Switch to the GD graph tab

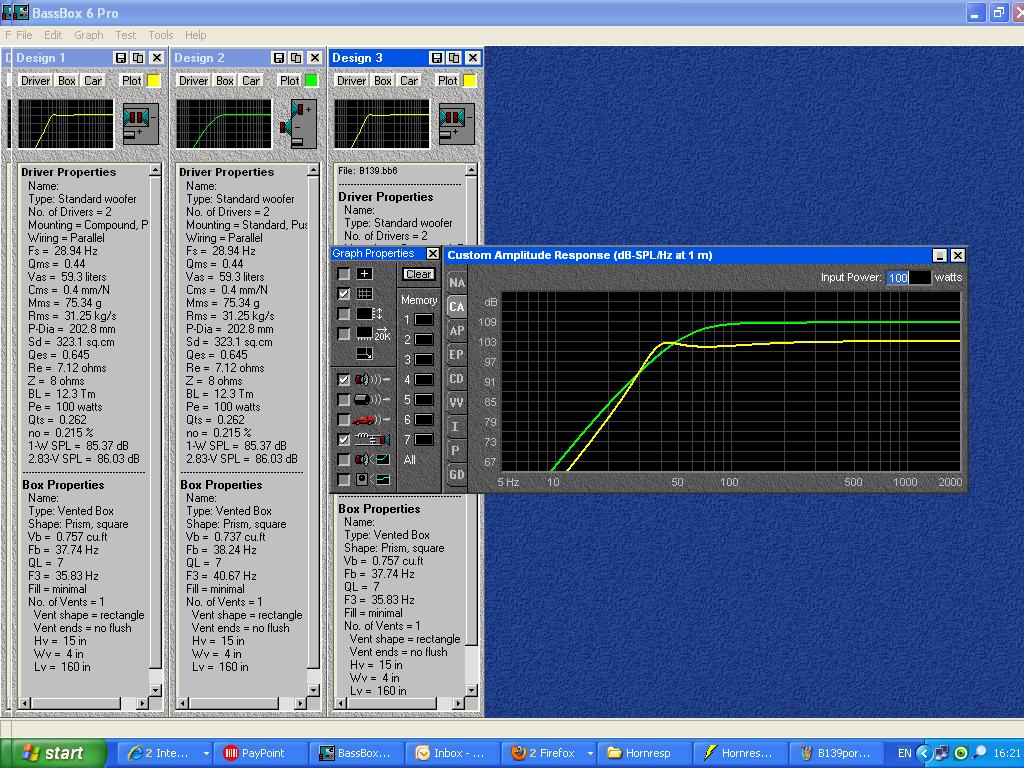point(457,475)
